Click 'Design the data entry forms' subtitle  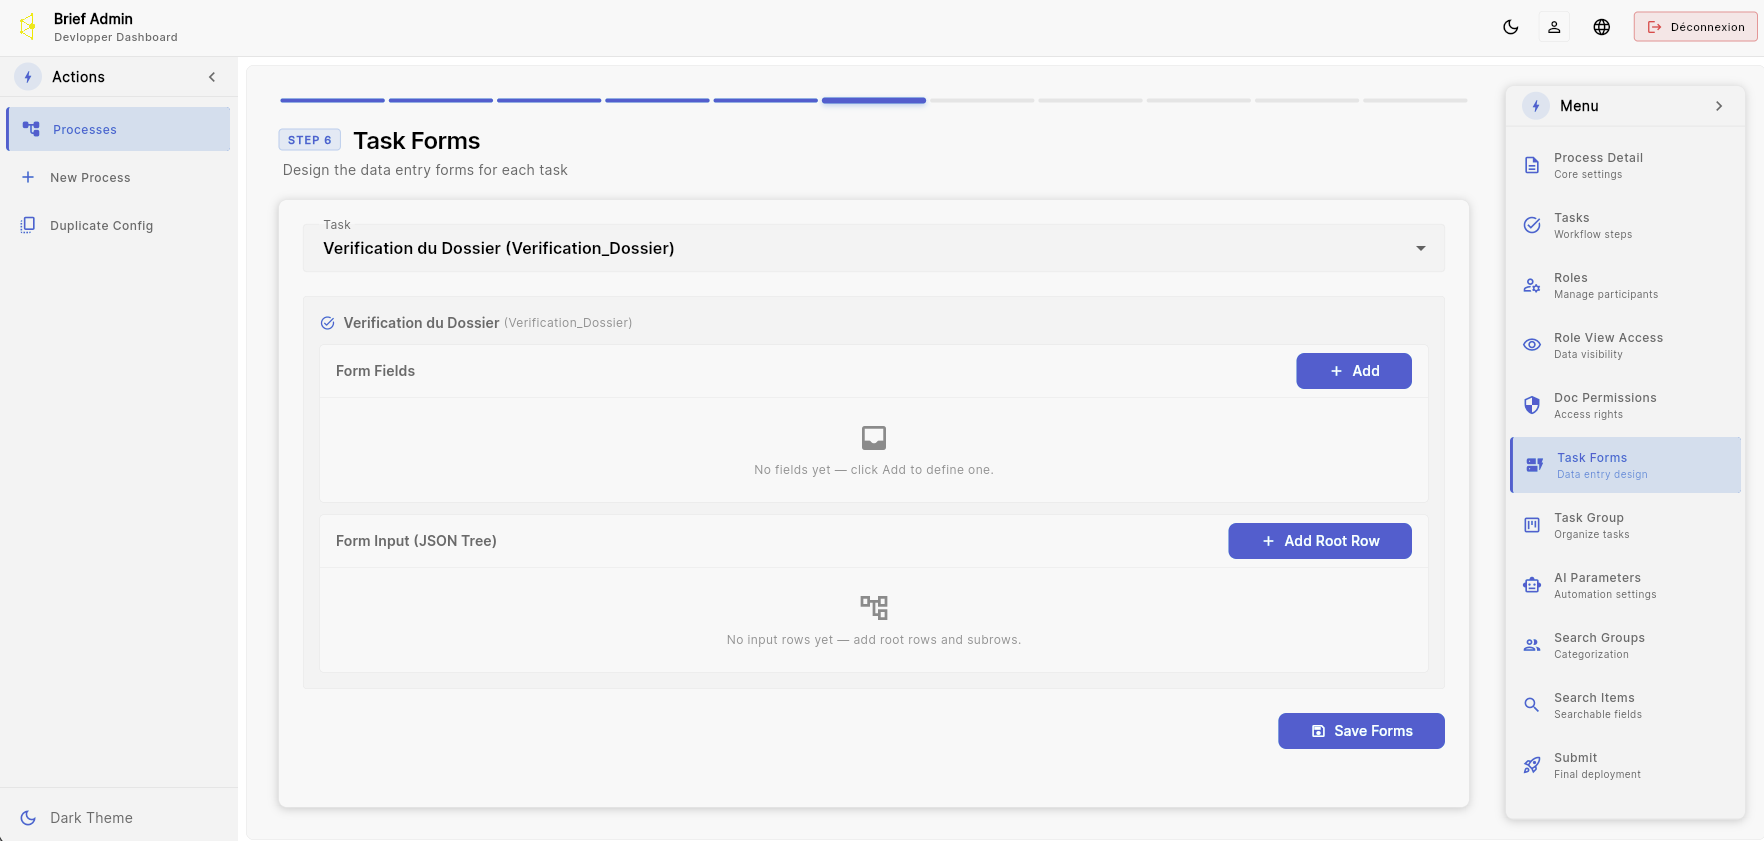click(425, 170)
